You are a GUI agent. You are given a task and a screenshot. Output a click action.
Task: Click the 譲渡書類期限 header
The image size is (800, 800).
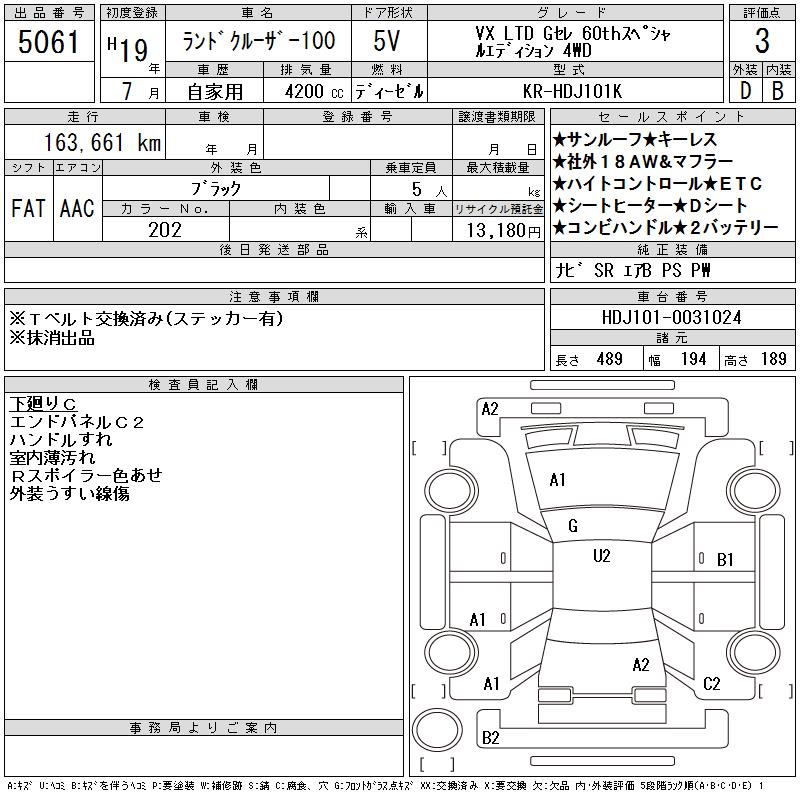point(497,117)
